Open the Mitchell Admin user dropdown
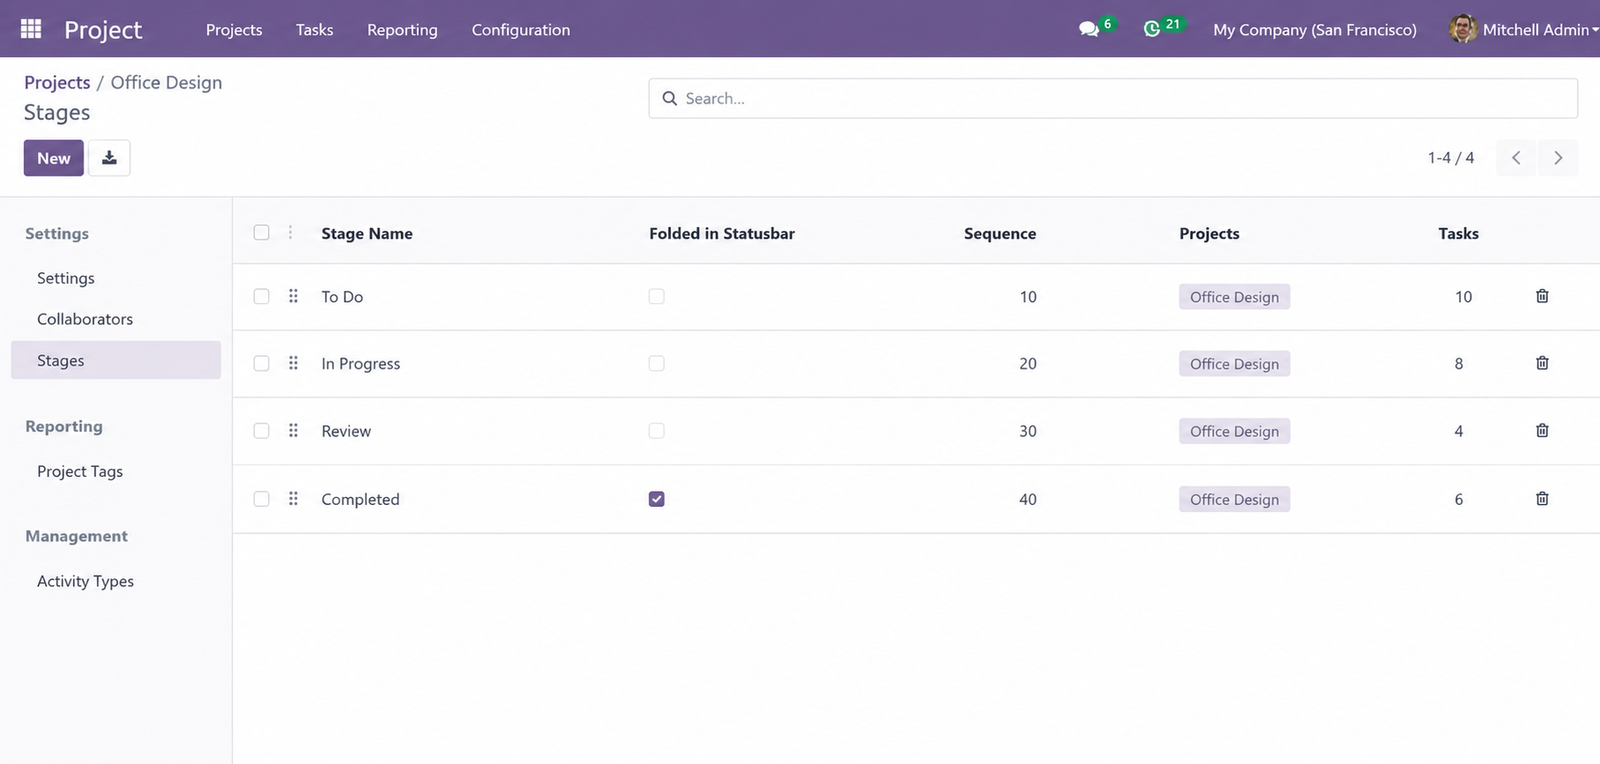 click(x=1540, y=29)
